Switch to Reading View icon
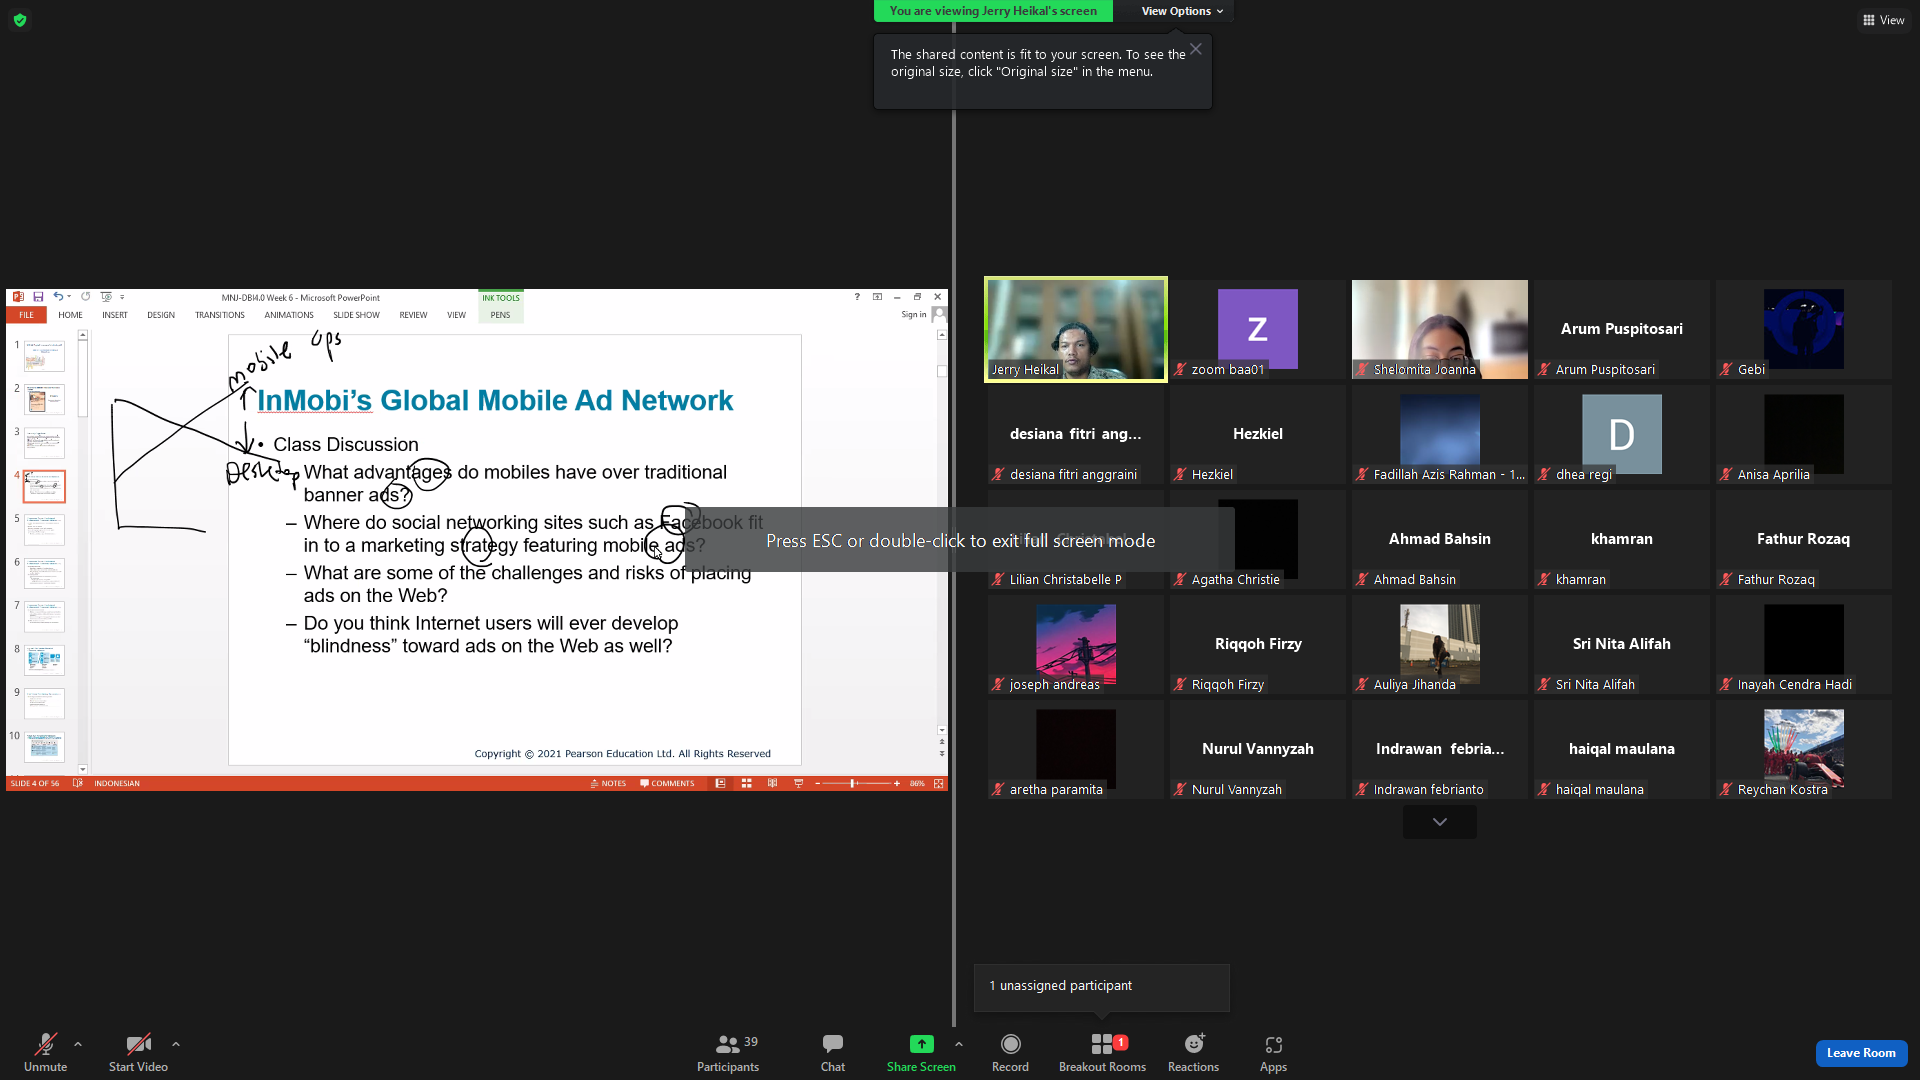 click(x=772, y=784)
